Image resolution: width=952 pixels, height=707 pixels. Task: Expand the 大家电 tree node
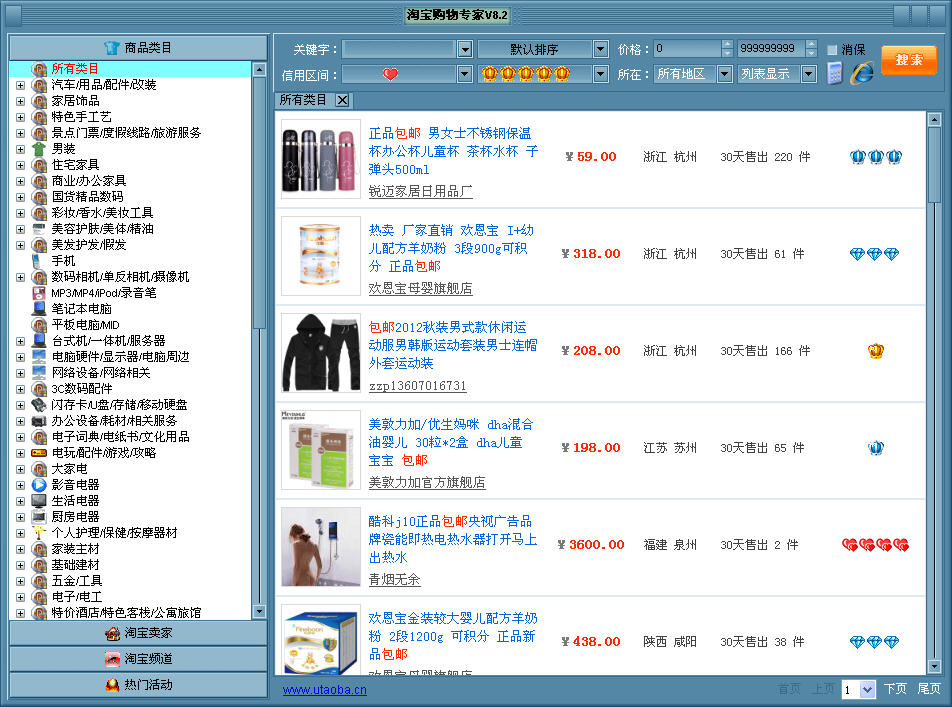coord(20,469)
